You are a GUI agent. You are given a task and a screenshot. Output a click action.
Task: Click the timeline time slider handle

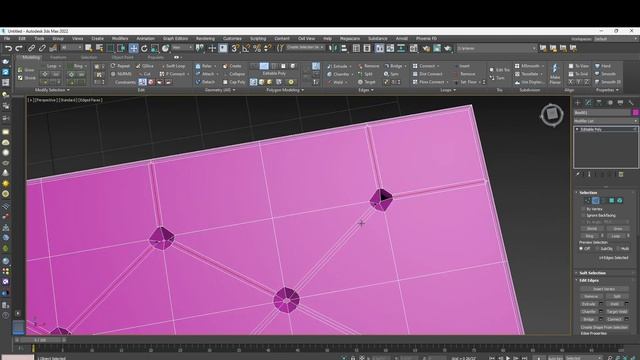pyautogui.click(x=40, y=340)
